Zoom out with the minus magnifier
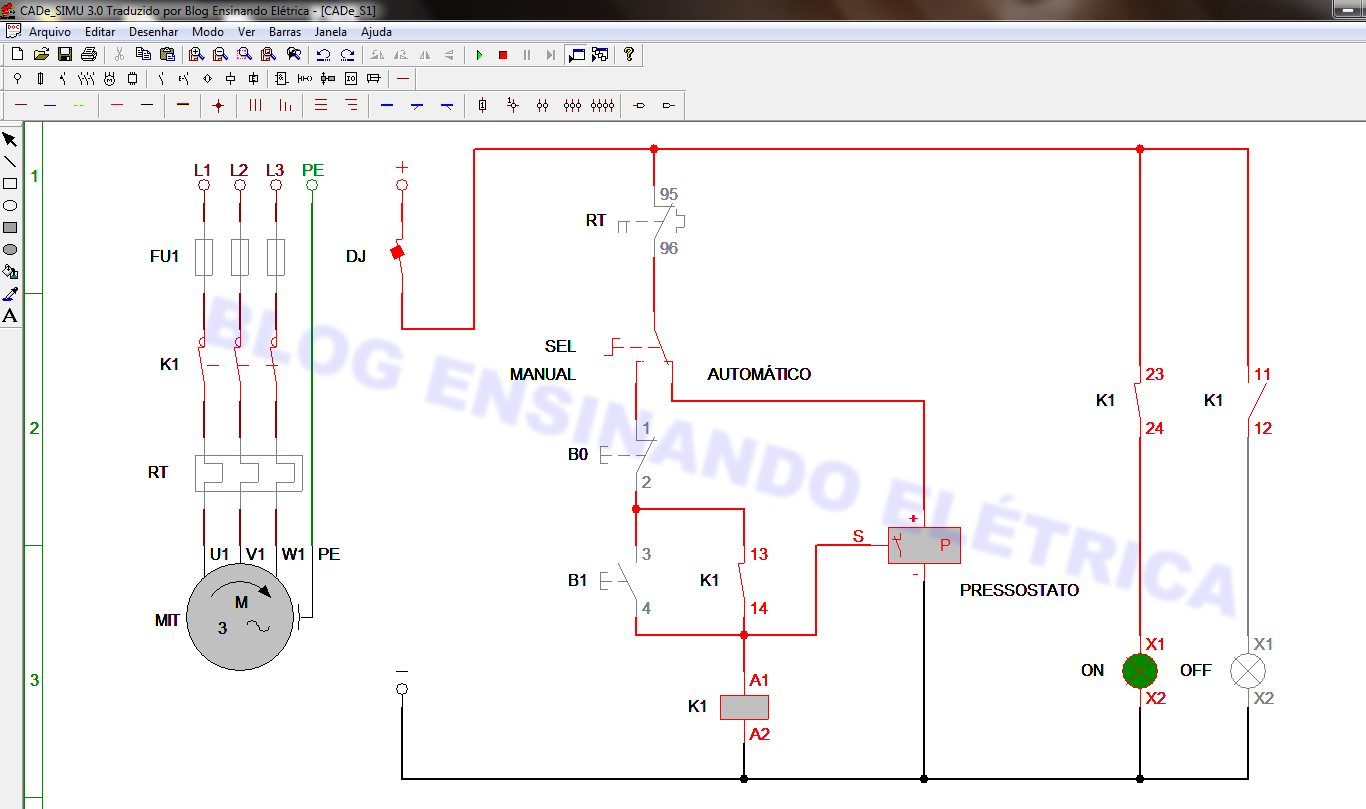Screen dimensions: 1366x809 pyautogui.click(x=221, y=54)
